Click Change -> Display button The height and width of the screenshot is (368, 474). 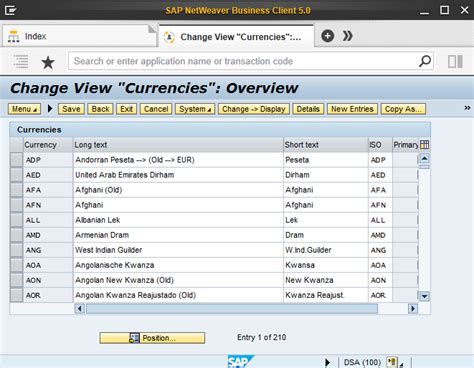coord(254,109)
